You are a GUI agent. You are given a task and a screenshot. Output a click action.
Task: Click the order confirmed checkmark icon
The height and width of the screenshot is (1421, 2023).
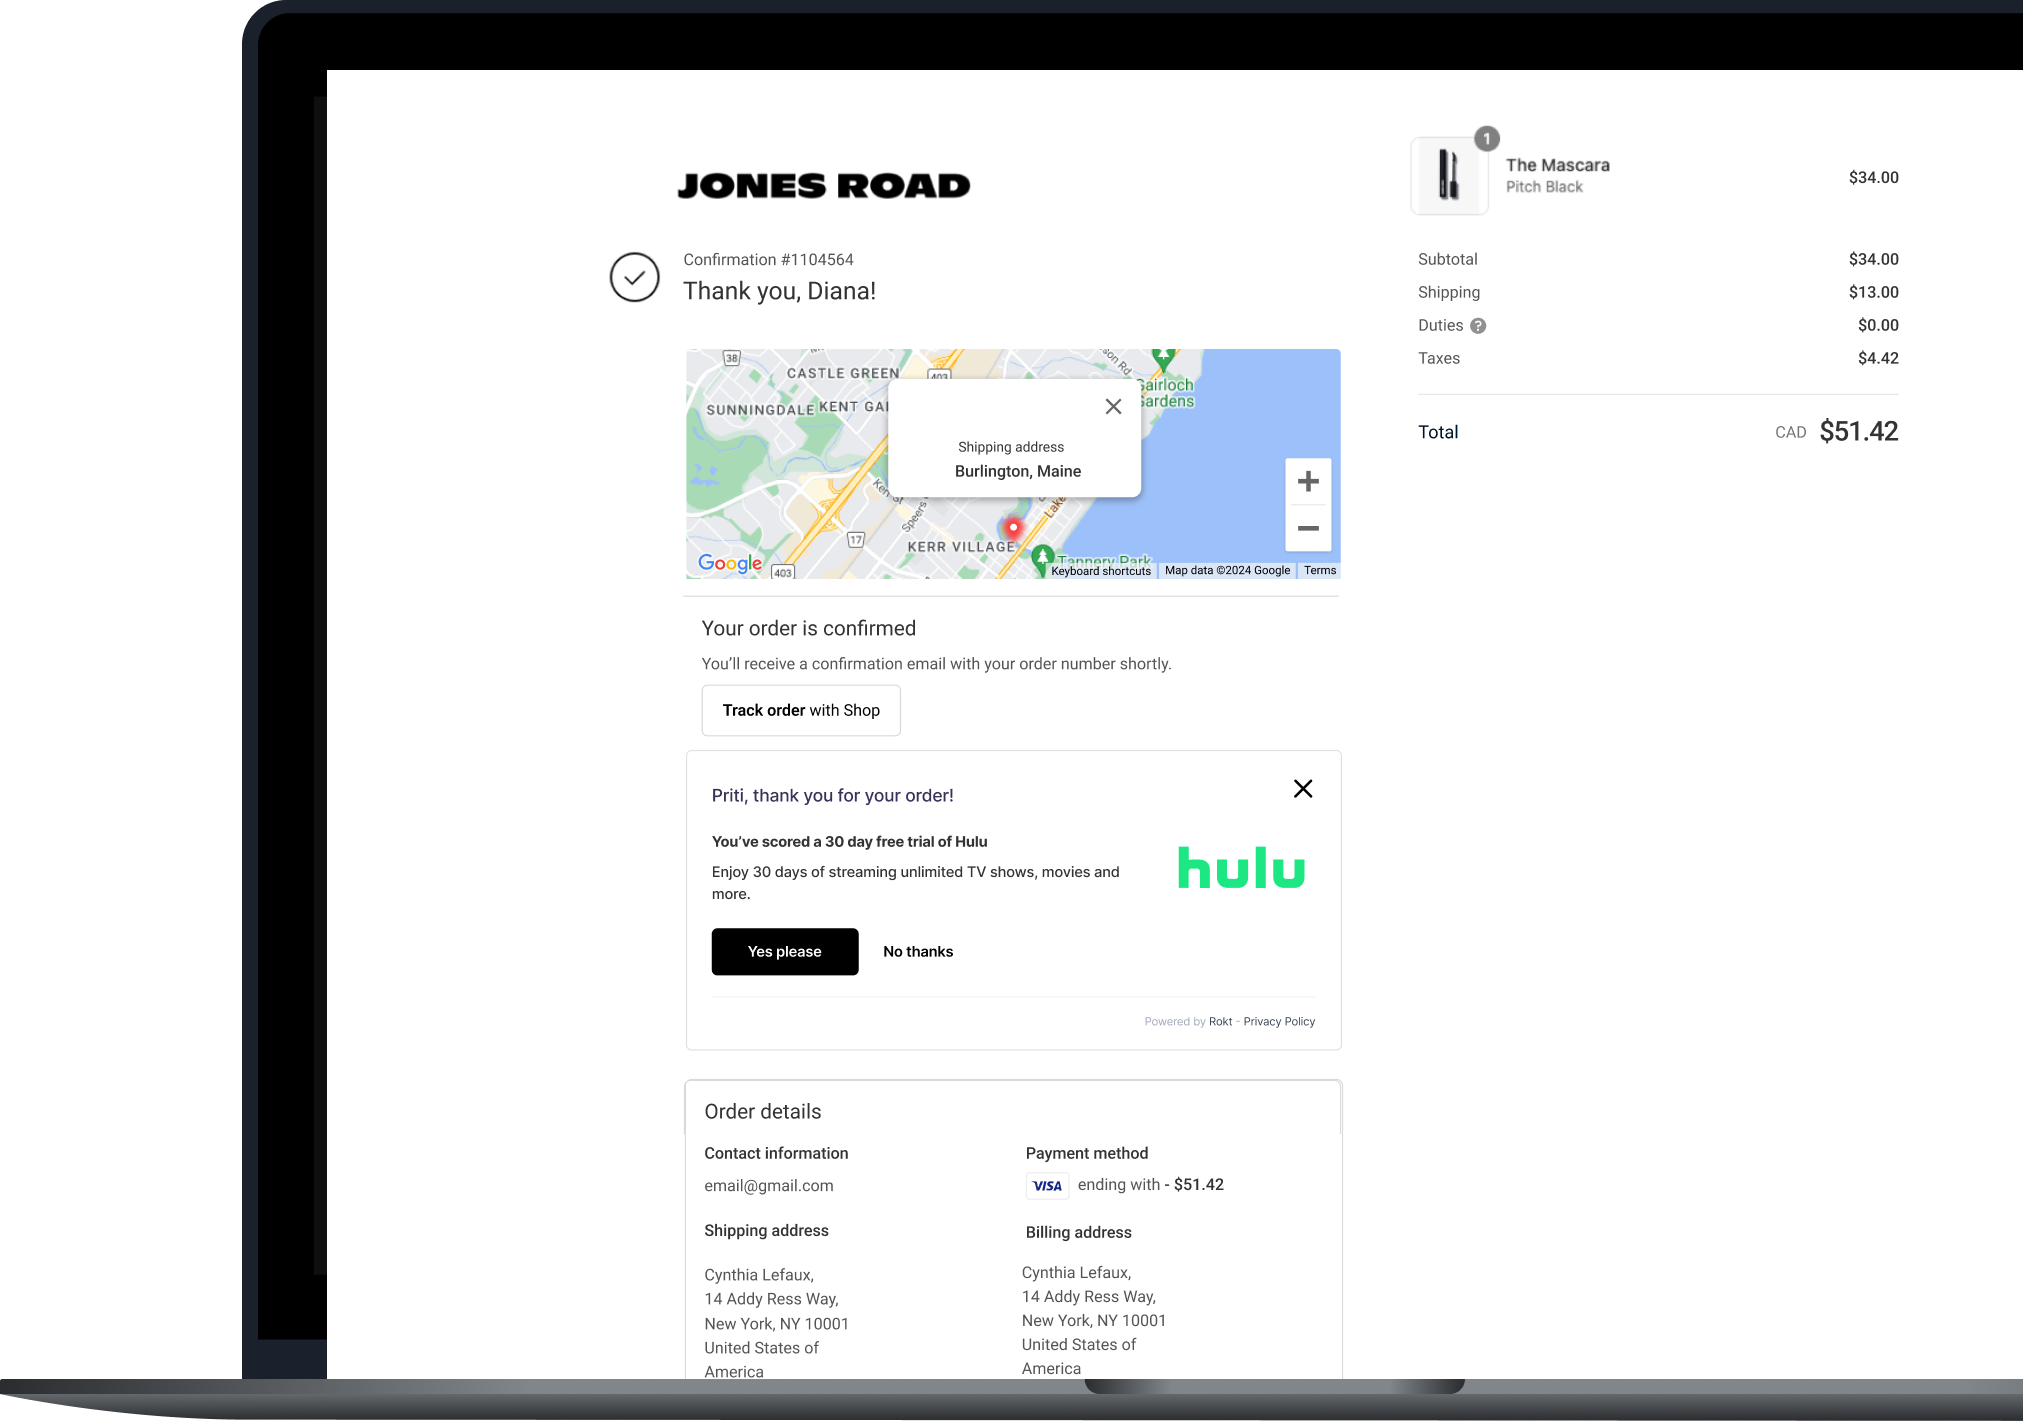634,277
